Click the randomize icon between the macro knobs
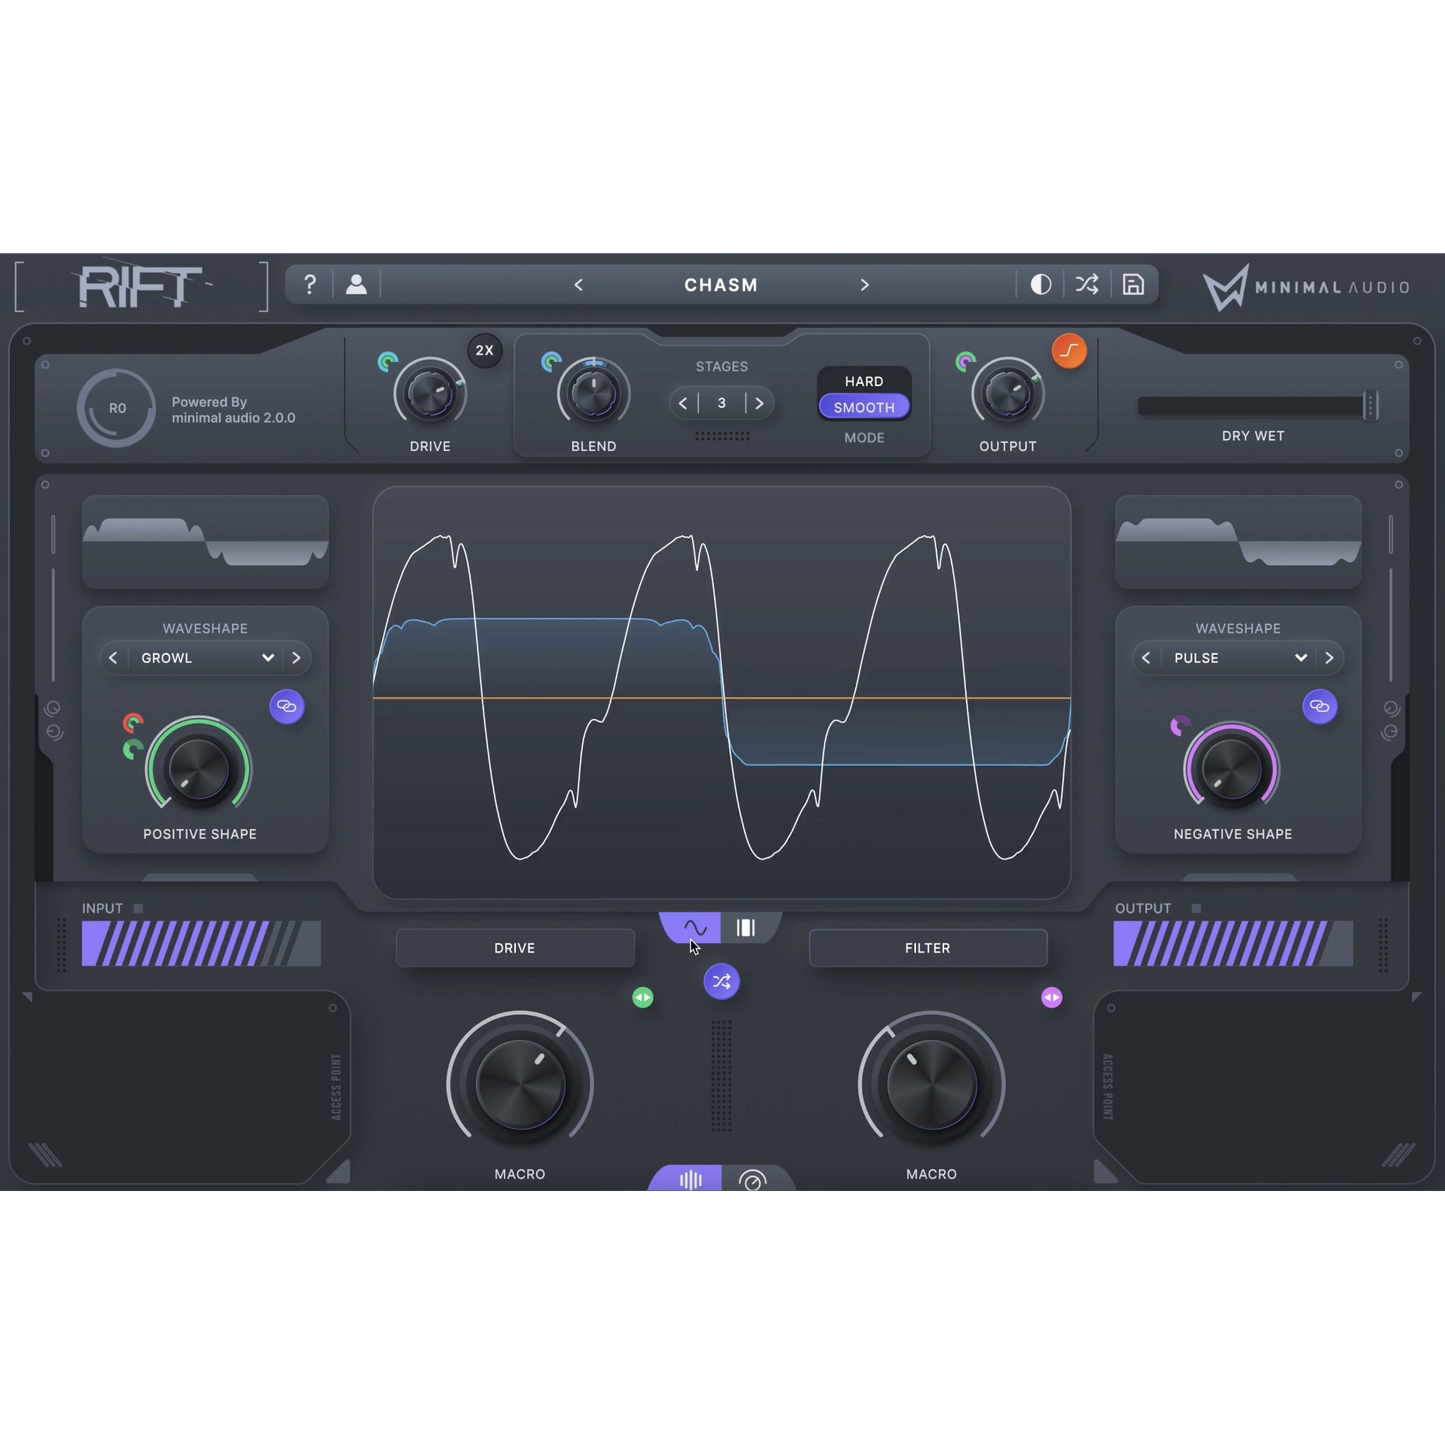Image resolution: width=1445 pixels, height=1445 pixels. tap(721, 982)
